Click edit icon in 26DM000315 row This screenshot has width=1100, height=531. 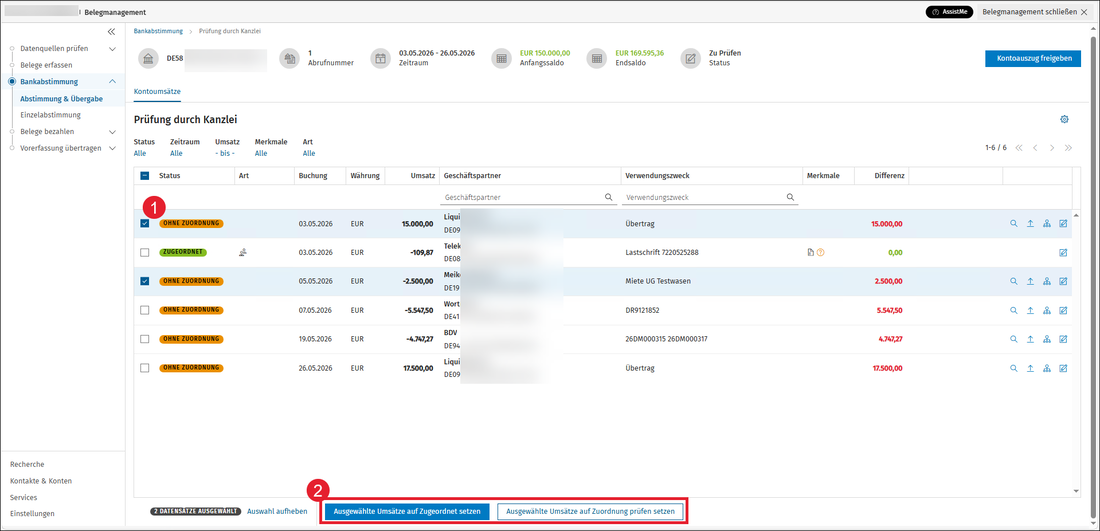(1063, 339)
